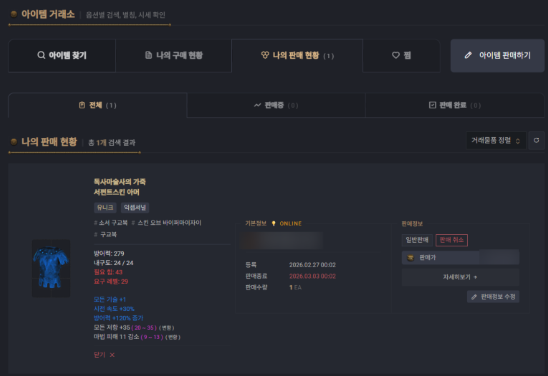The image size is (548, 376).
Task: Click the 내구도: 24 / 24 line
Action: (113, 263)
